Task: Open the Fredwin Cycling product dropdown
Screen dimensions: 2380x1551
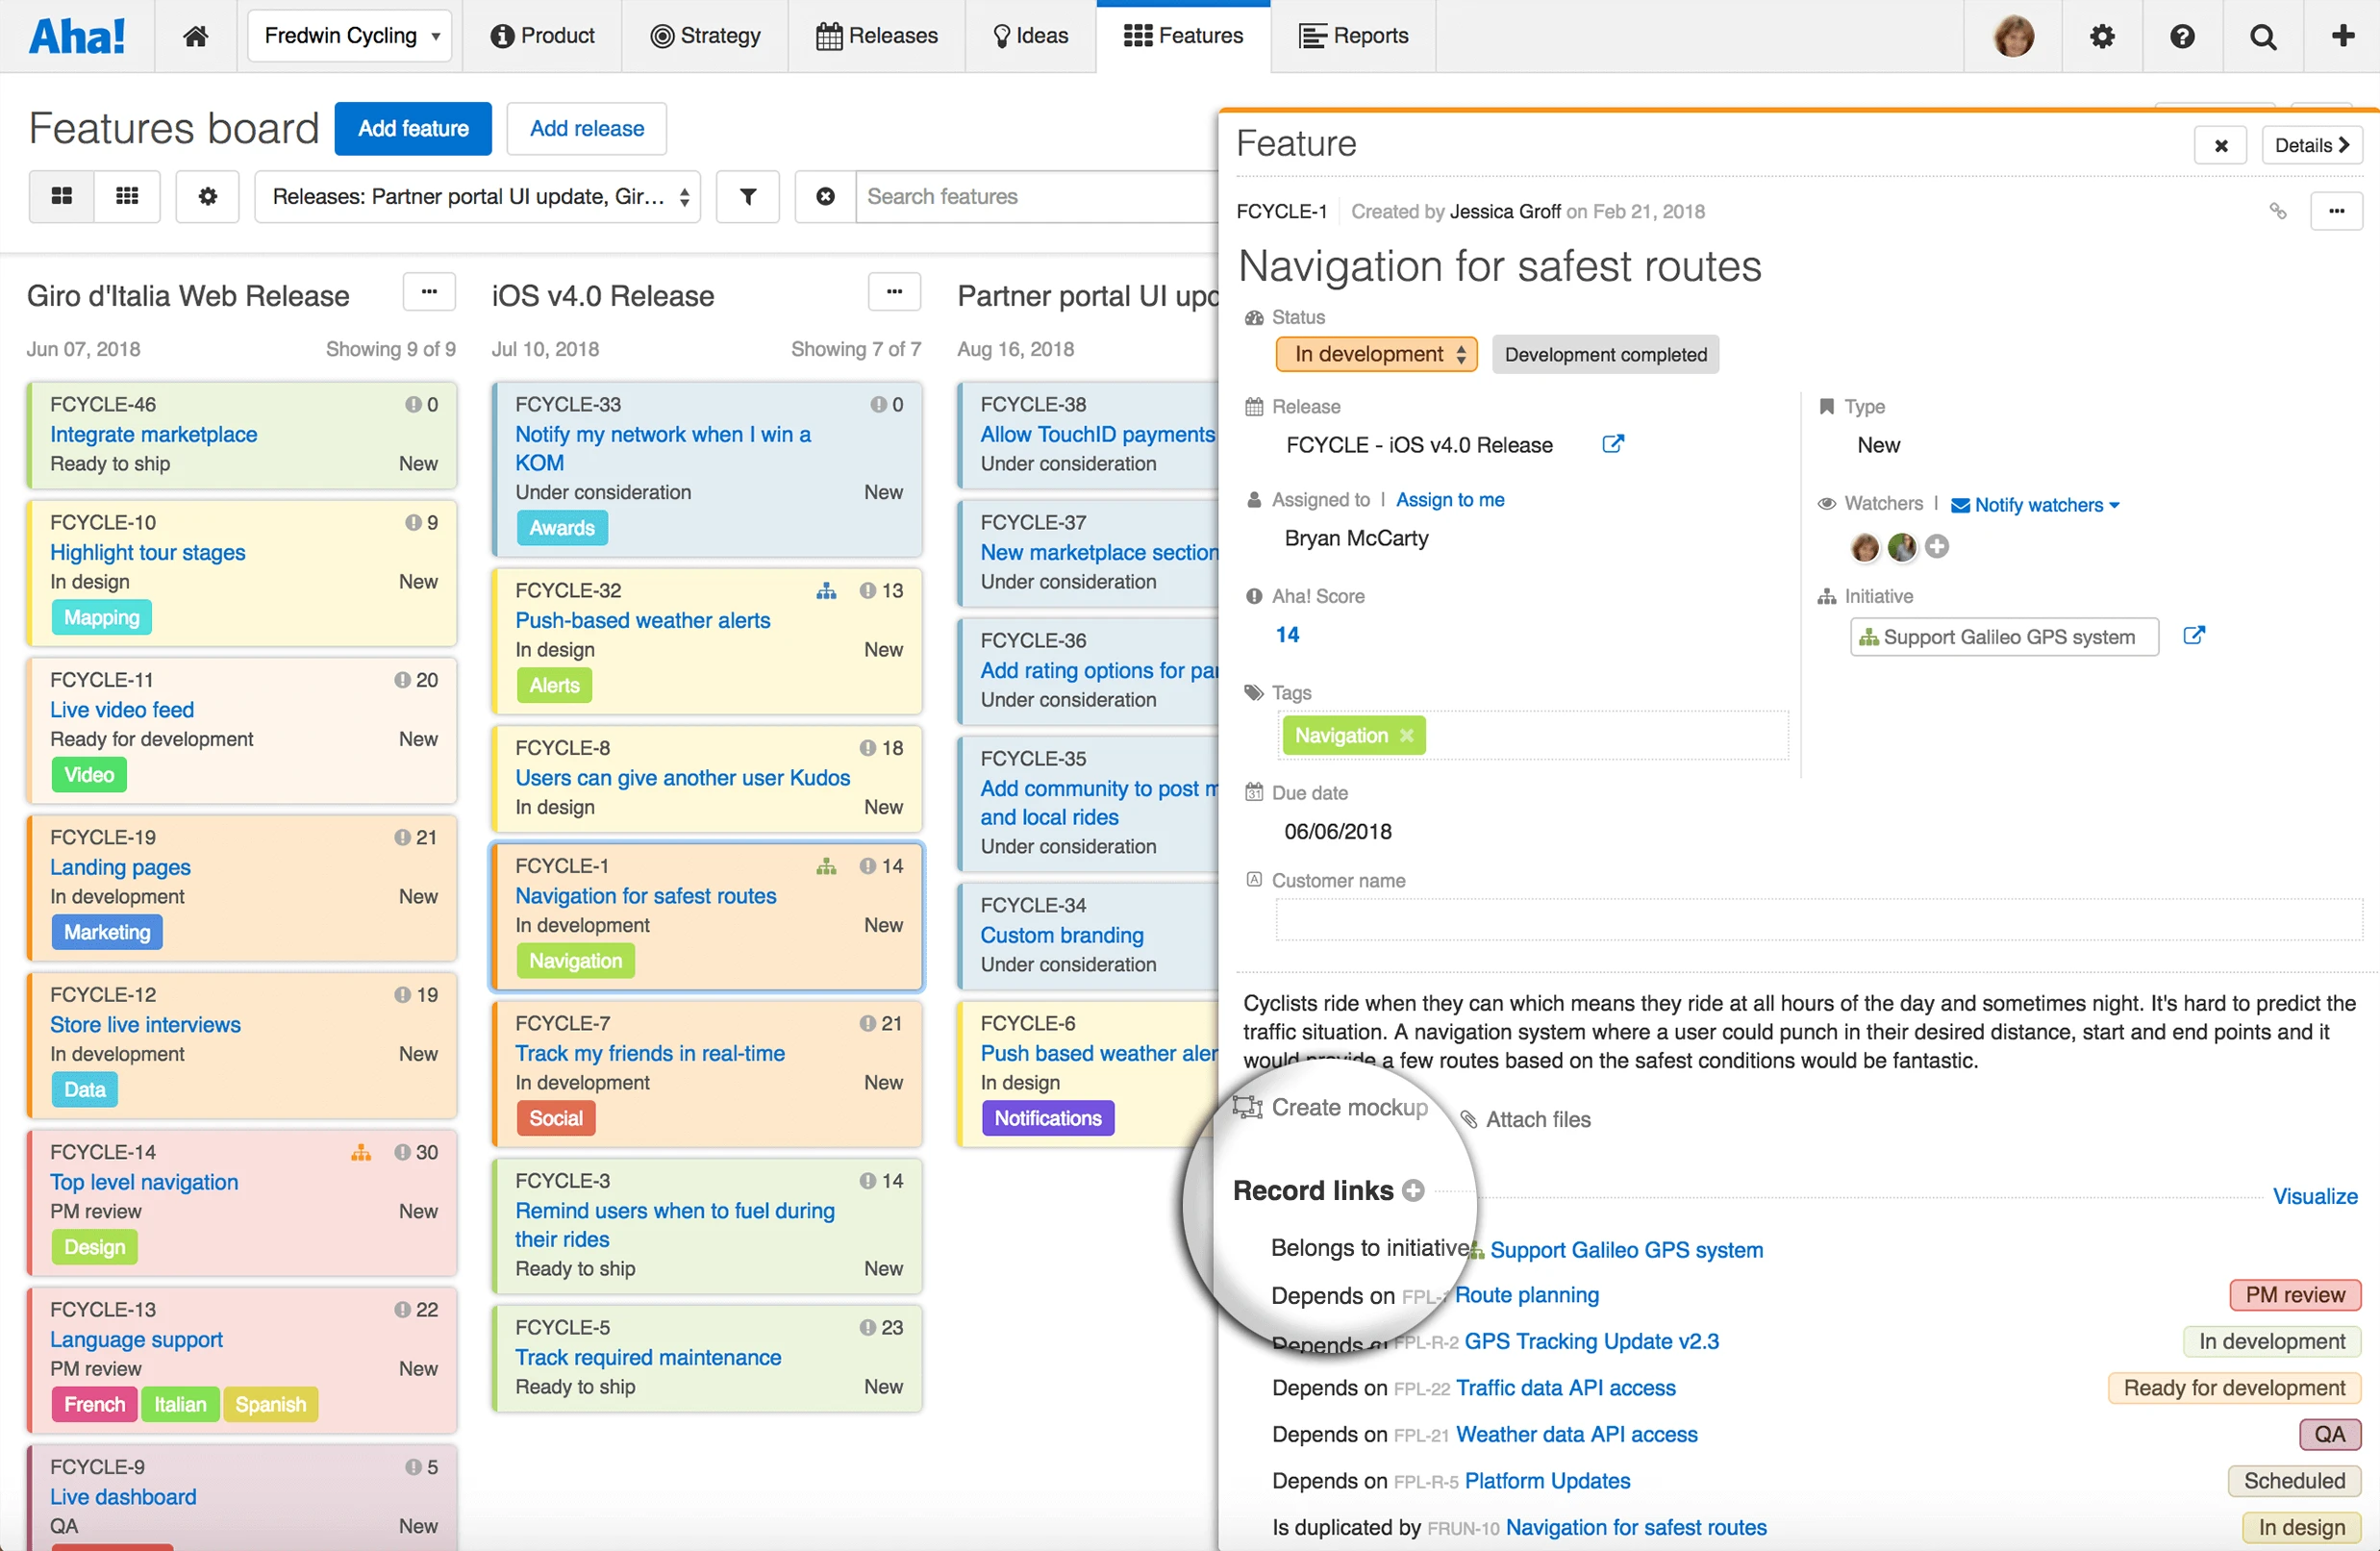Action: 350,36
